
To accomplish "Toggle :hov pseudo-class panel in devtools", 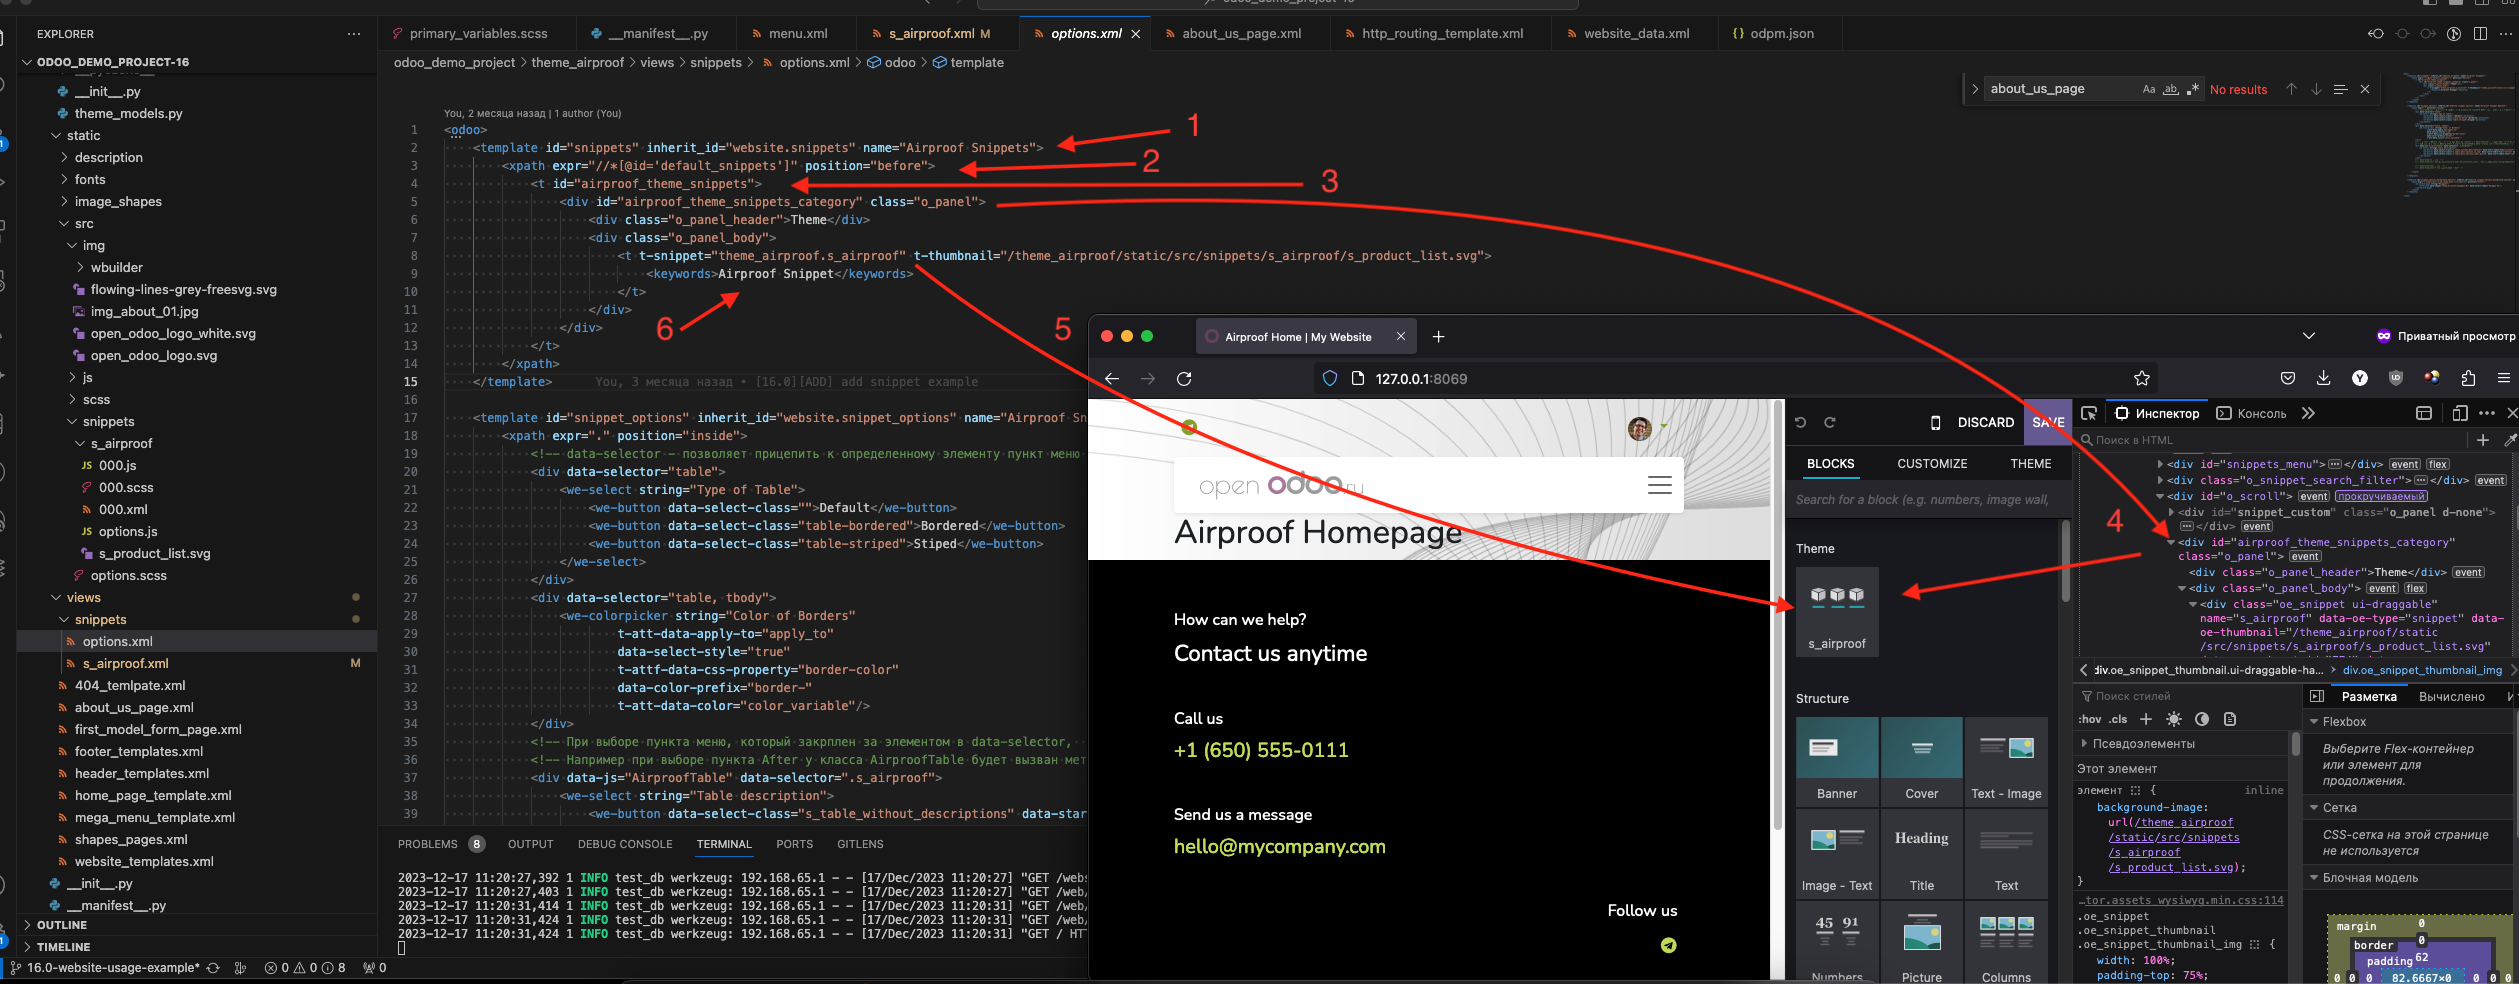I will pos(2089,719).
